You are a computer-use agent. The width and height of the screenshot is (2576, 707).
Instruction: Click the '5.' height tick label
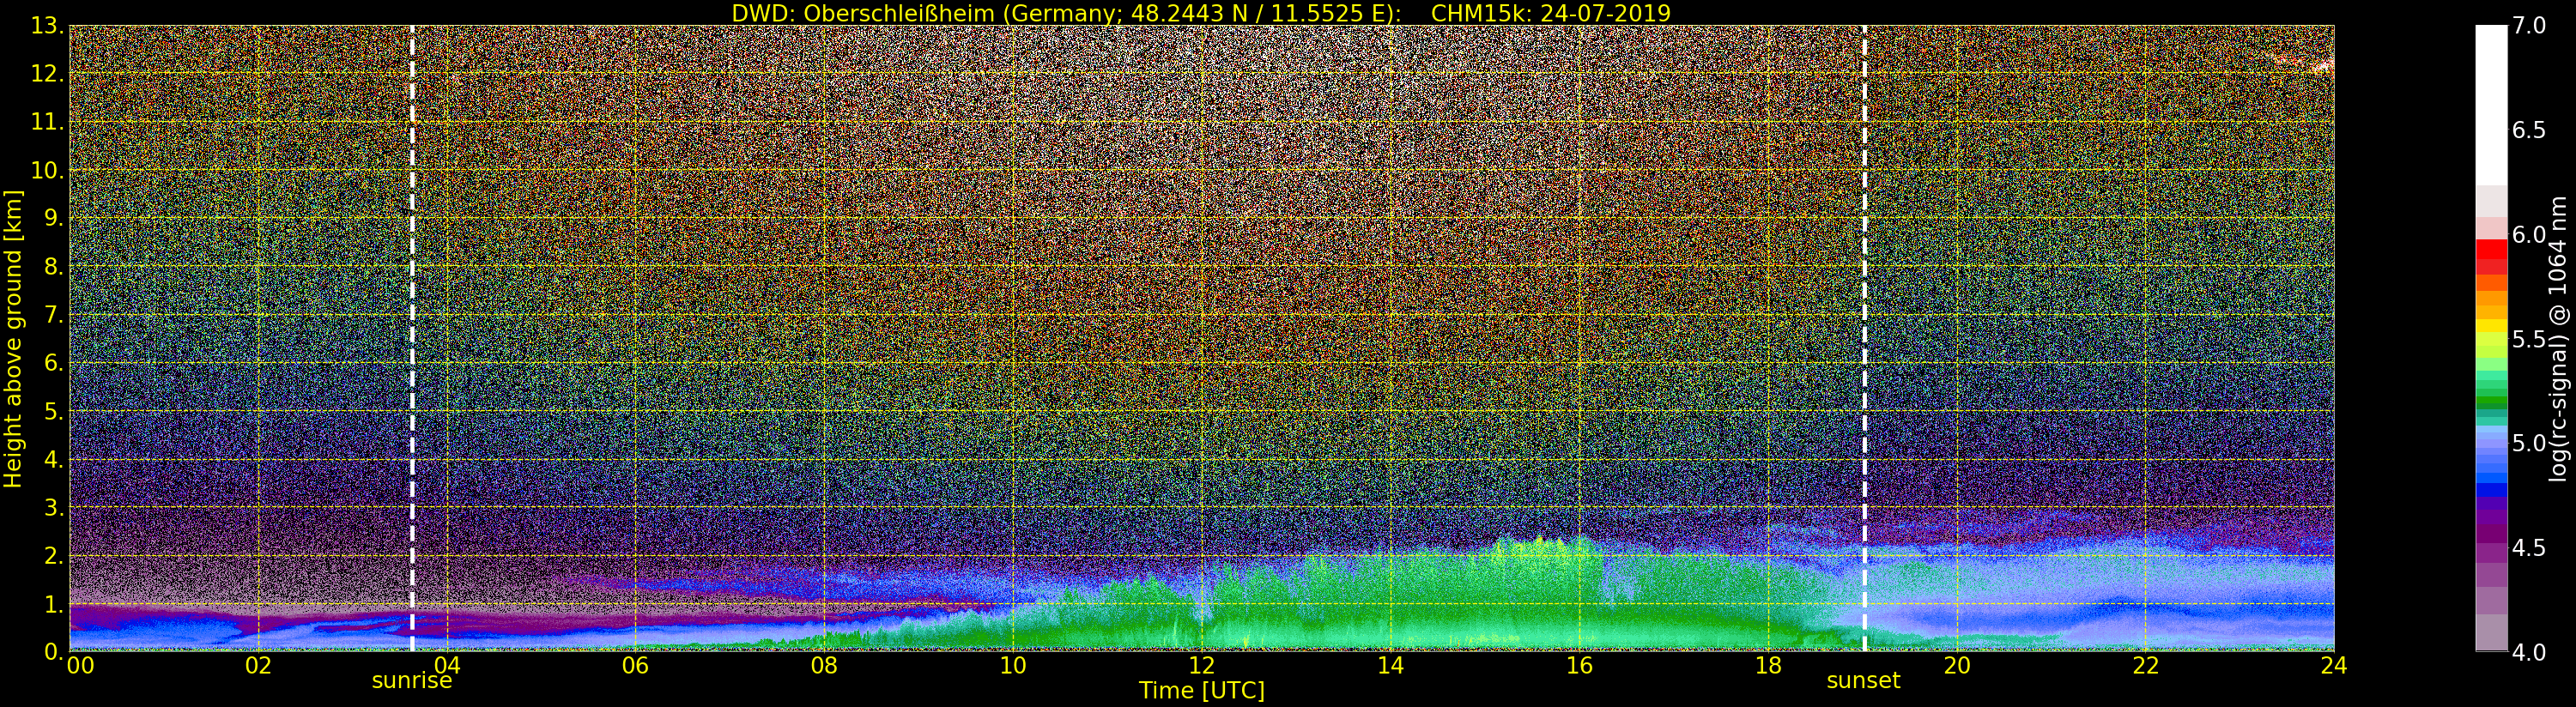(54, 411)
